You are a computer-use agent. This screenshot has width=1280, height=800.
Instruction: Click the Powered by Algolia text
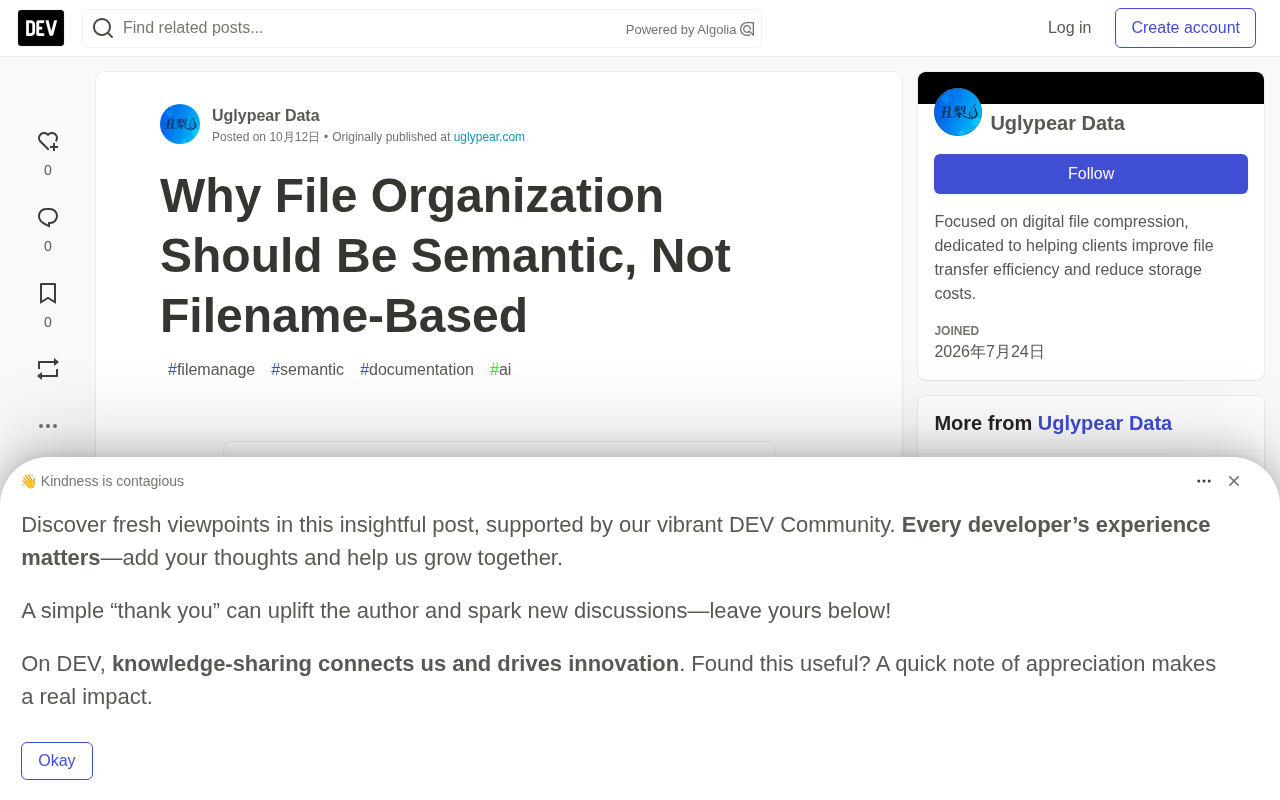coord(681,29)
